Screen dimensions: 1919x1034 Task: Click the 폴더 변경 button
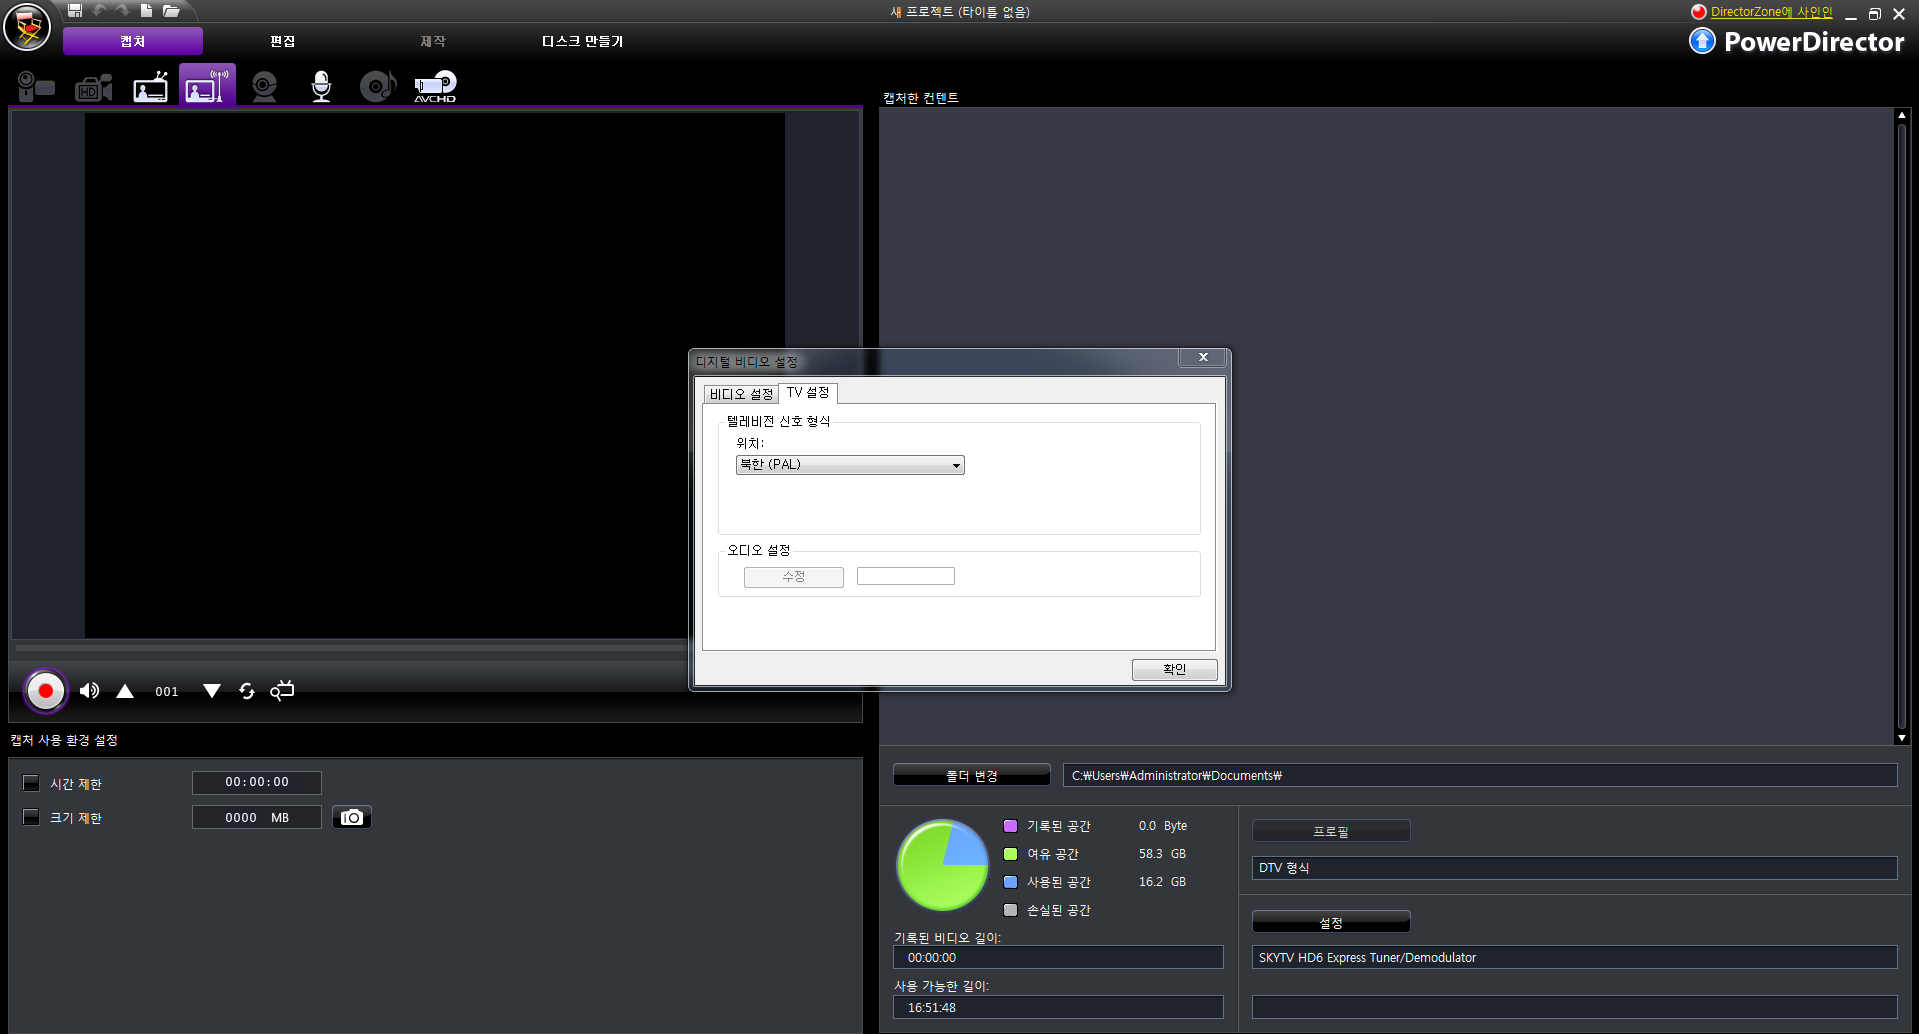[972, 775]
